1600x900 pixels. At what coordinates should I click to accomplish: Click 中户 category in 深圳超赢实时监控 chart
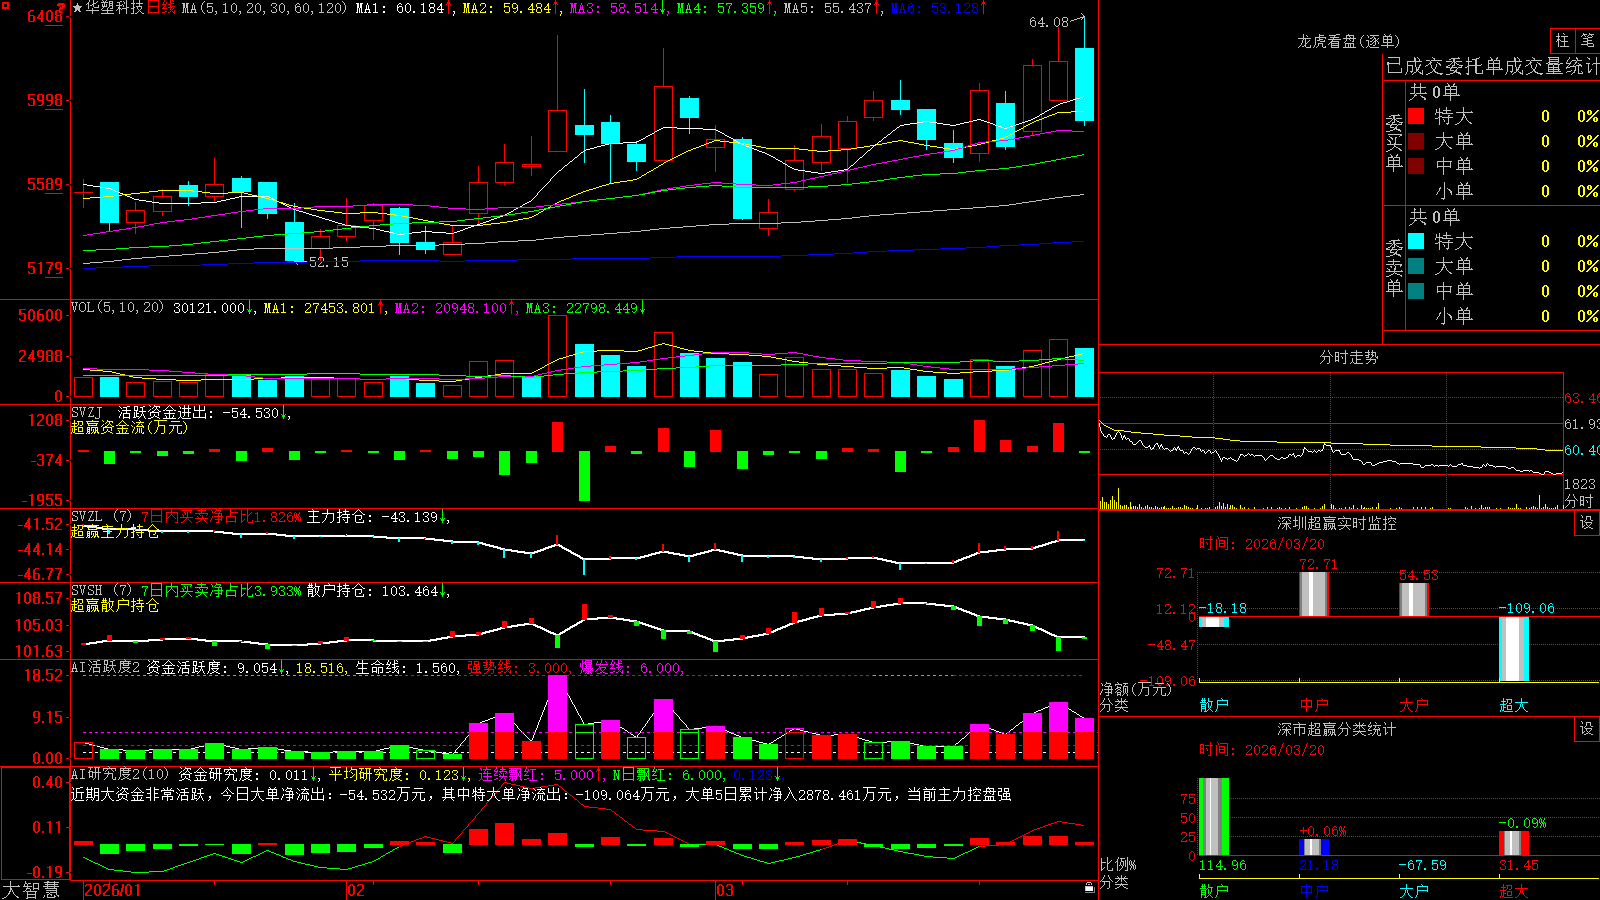click(x=1314, y=705)
